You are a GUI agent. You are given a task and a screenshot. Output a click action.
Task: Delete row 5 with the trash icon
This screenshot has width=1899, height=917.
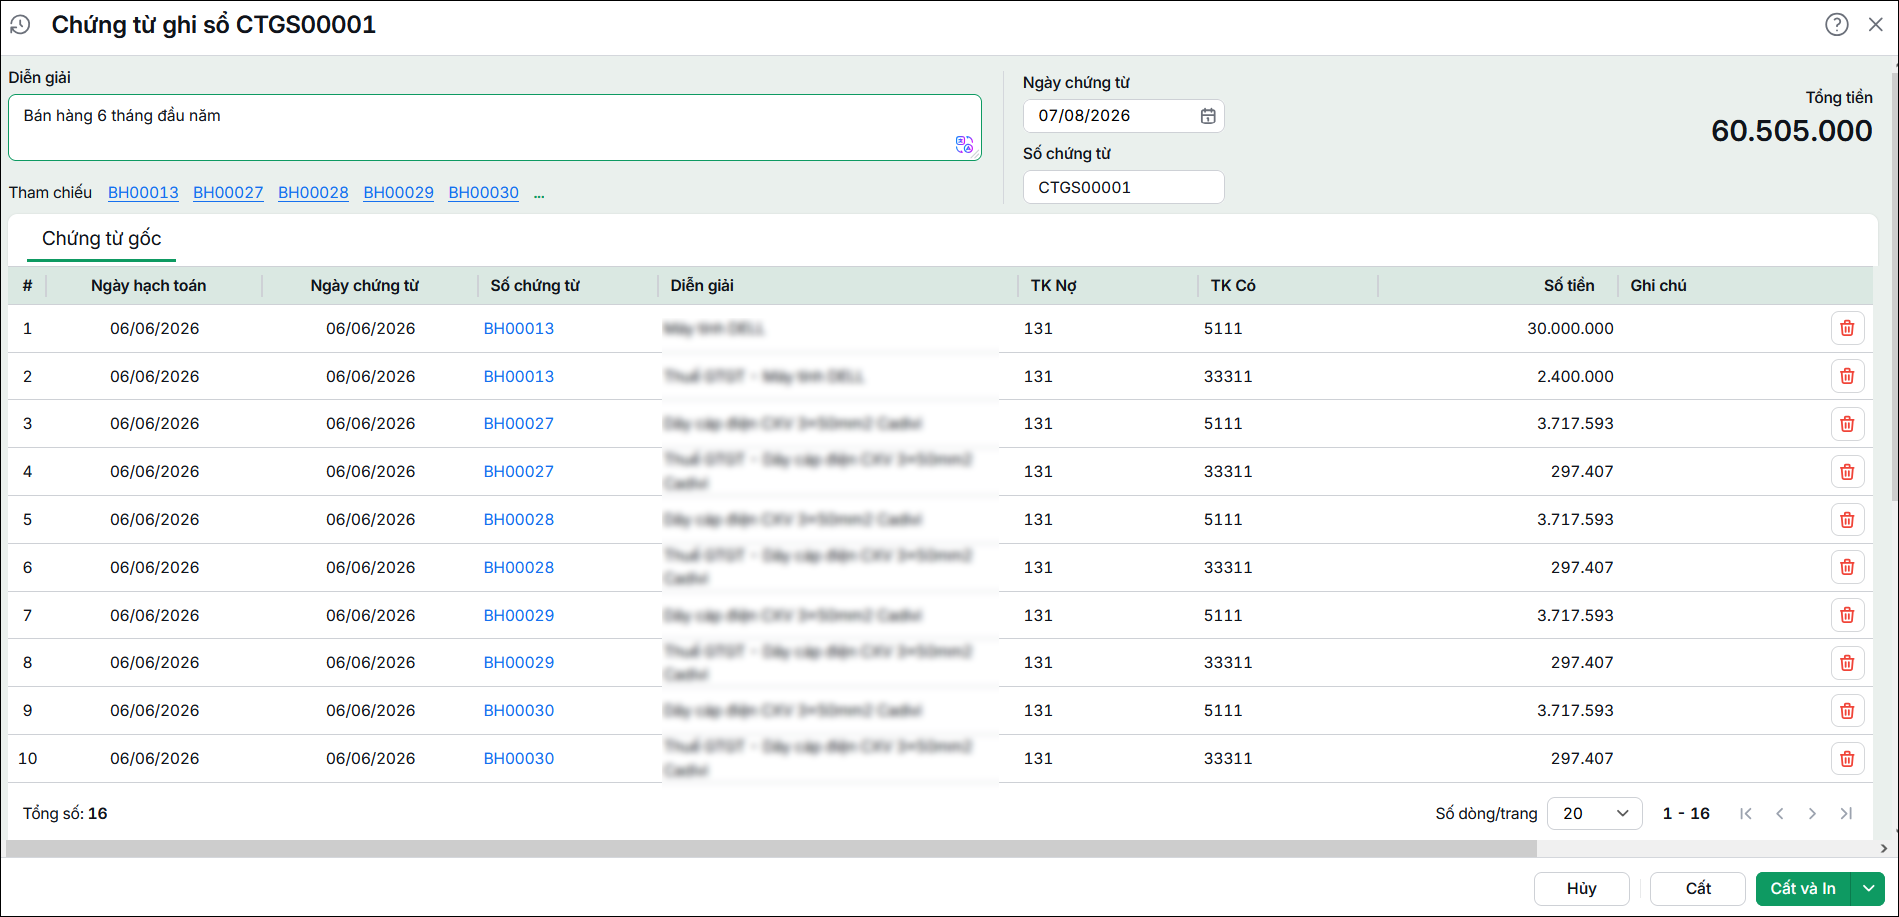(x=1847, y=520)
